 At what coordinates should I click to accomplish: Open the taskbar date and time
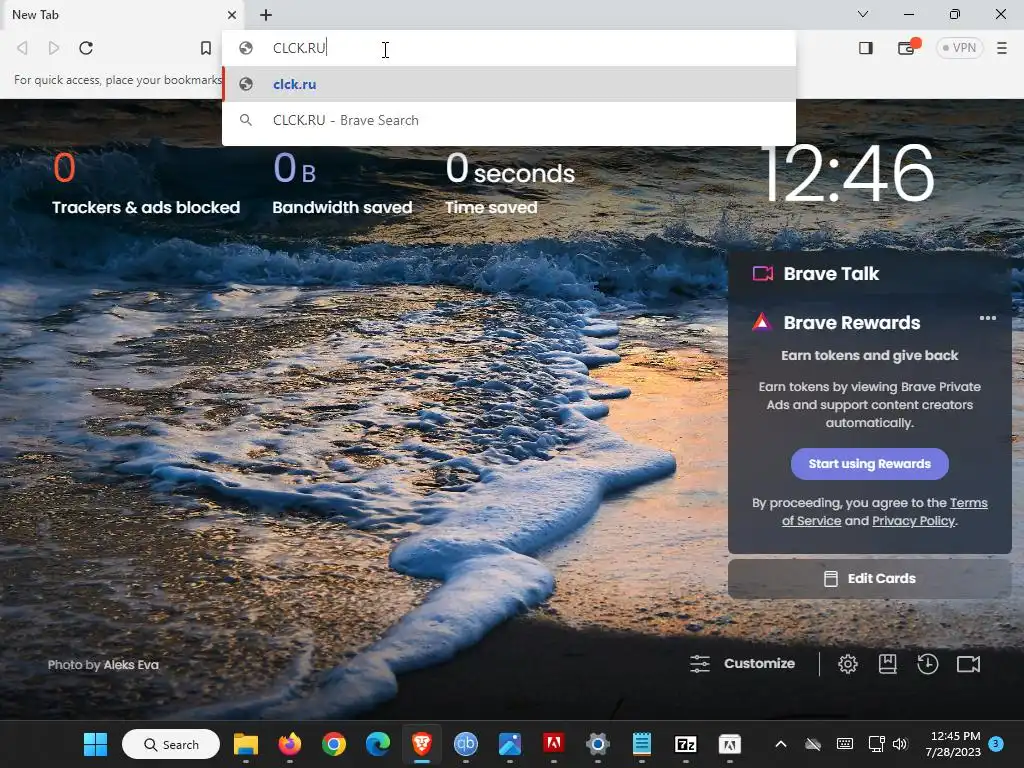pos(953,744)
